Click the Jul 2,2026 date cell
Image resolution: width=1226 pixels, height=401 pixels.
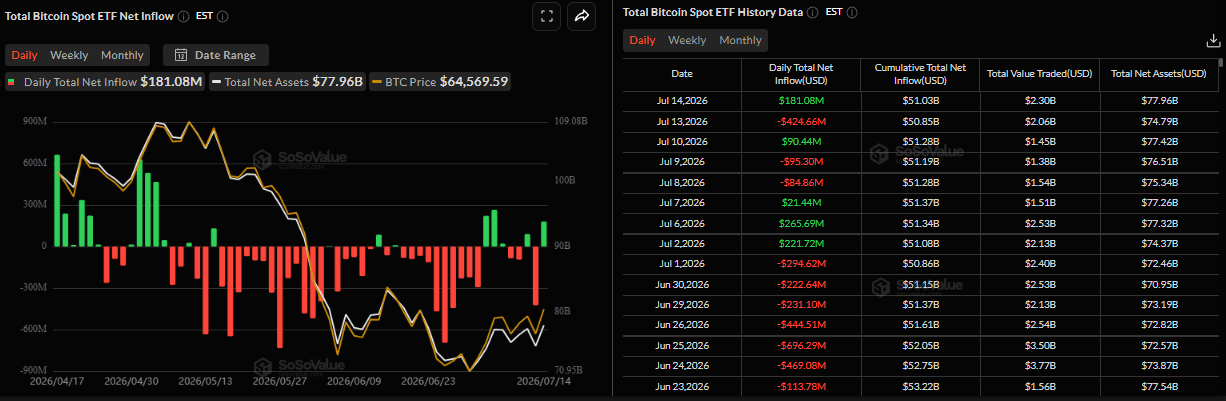click(x=681, y=244)
